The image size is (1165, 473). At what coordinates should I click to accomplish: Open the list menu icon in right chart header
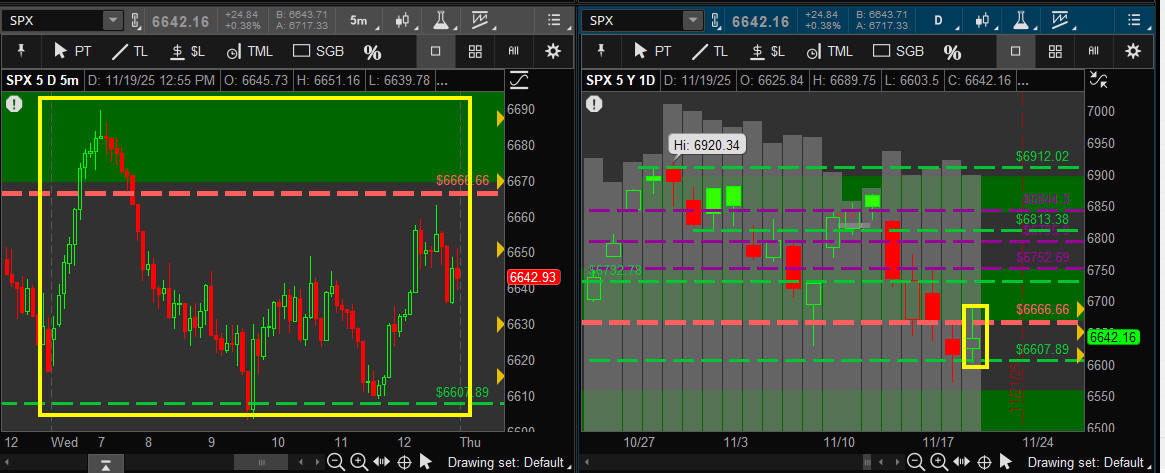point(1132,20)
